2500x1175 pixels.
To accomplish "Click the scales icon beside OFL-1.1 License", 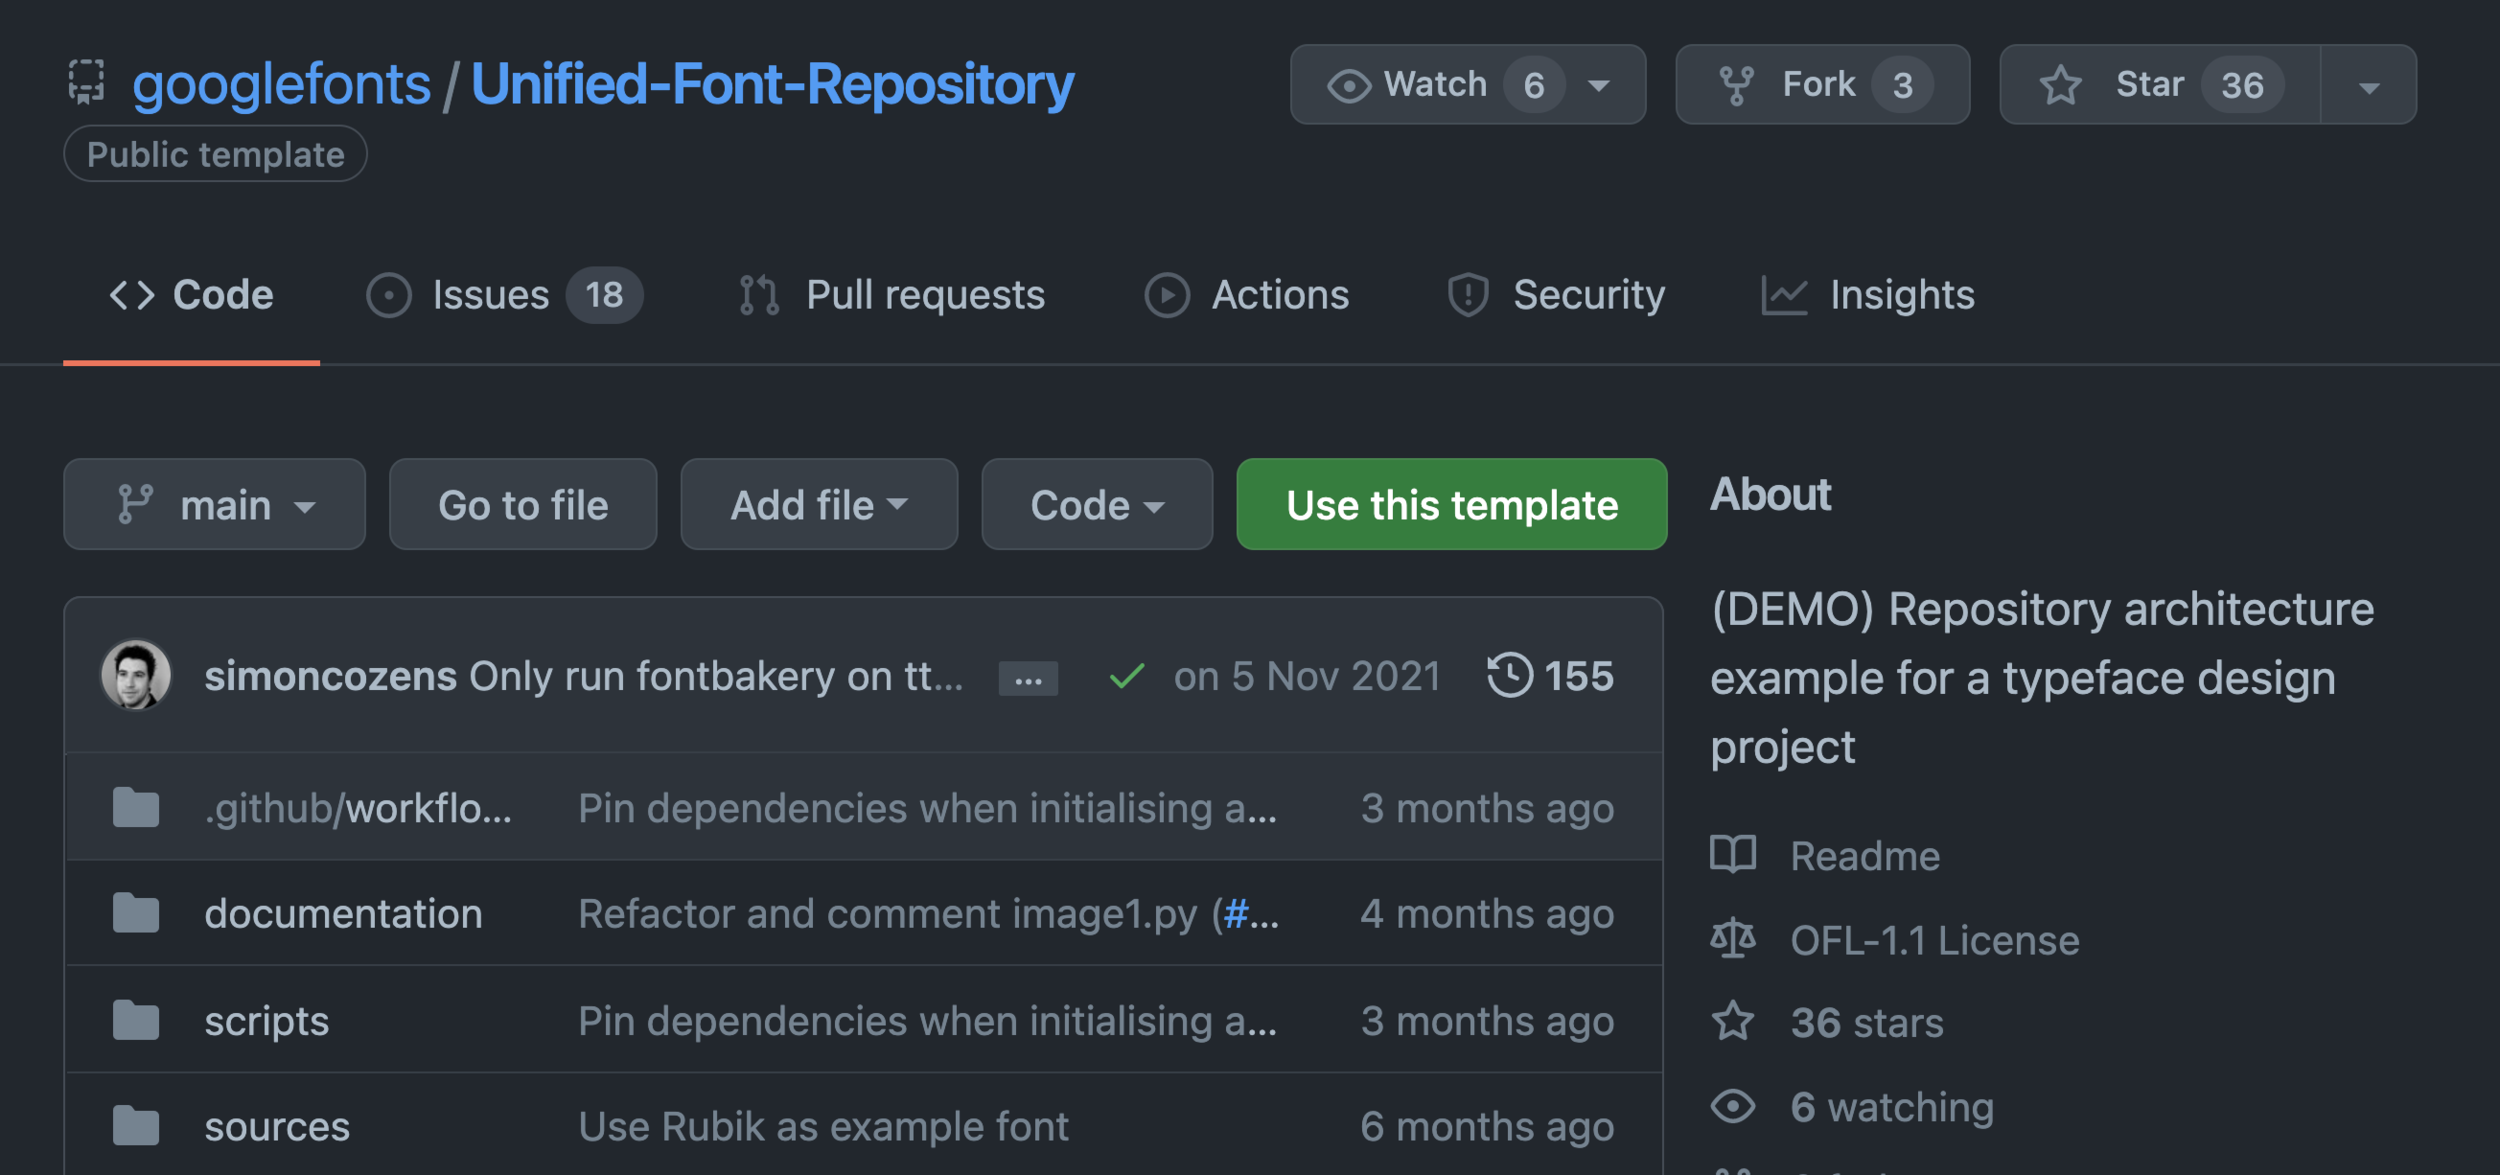I will (x=1733, y=940).
